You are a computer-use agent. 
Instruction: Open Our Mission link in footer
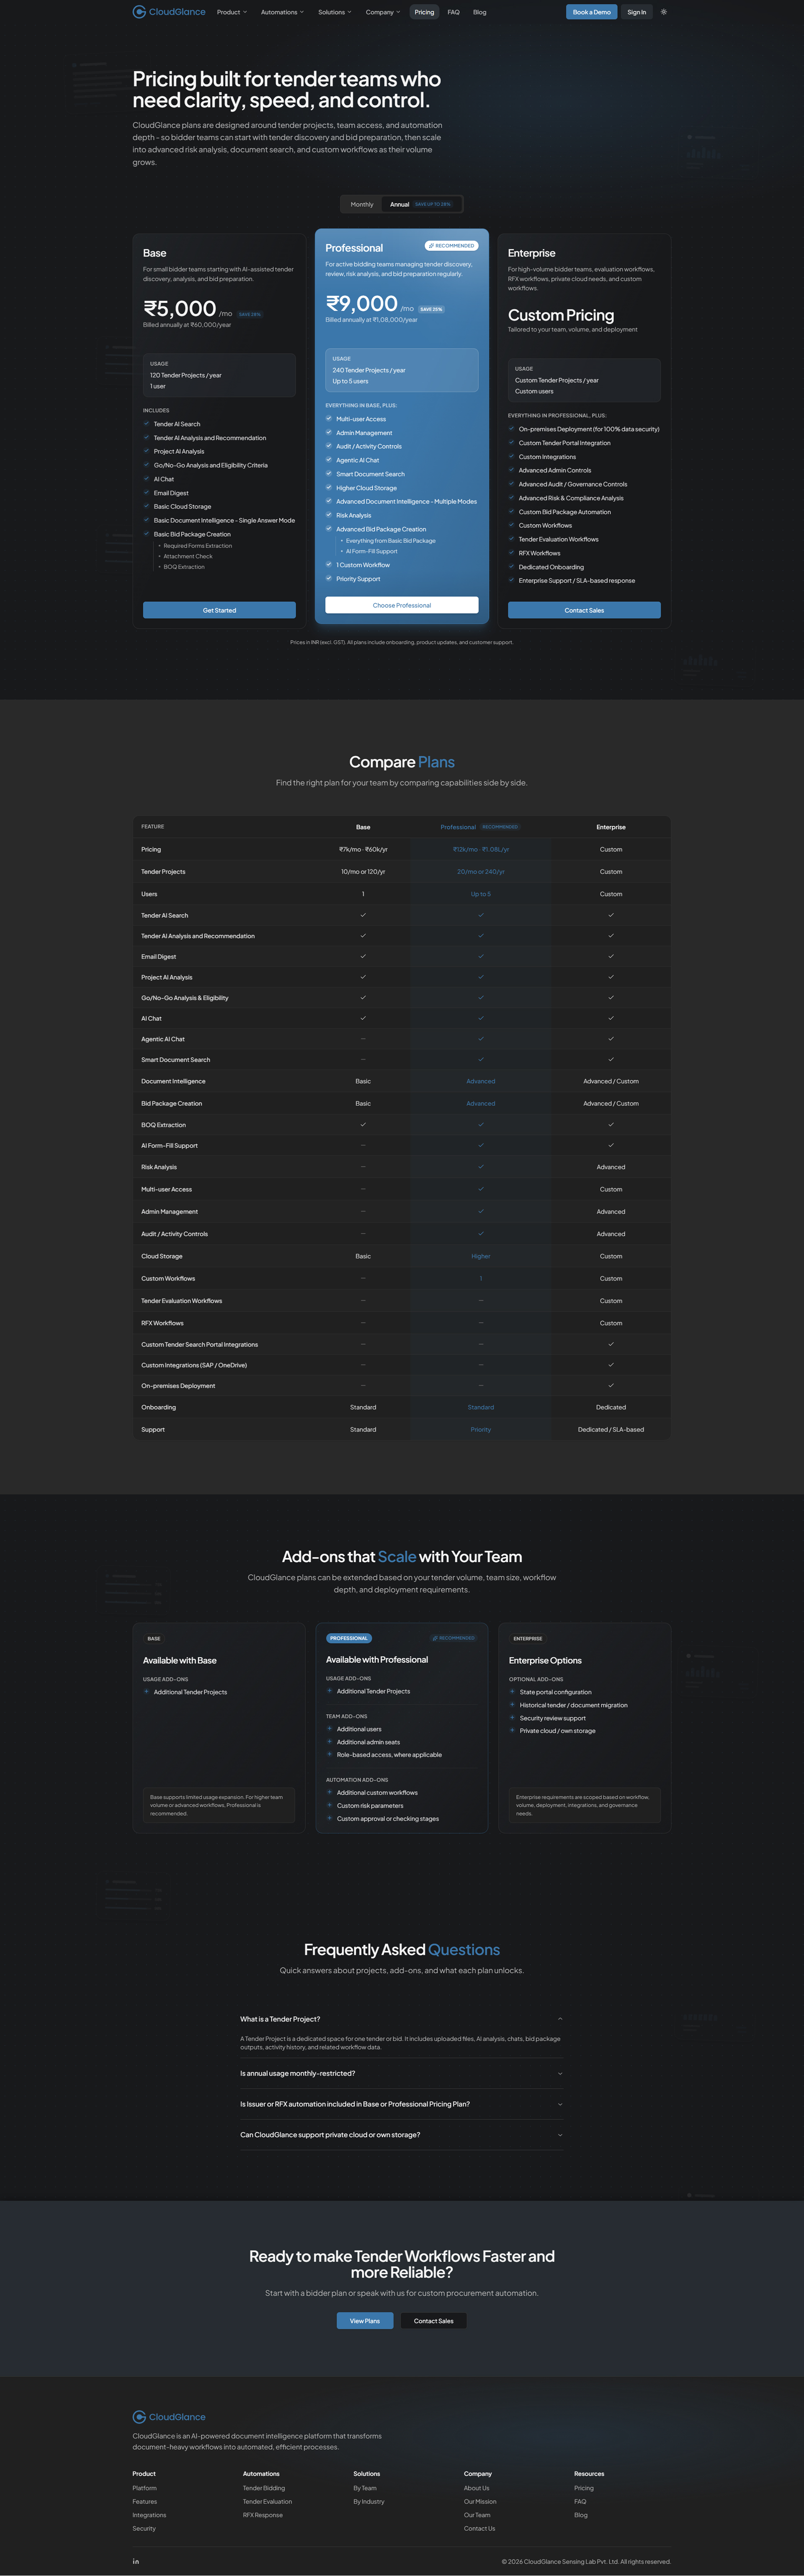(480, 2501)
